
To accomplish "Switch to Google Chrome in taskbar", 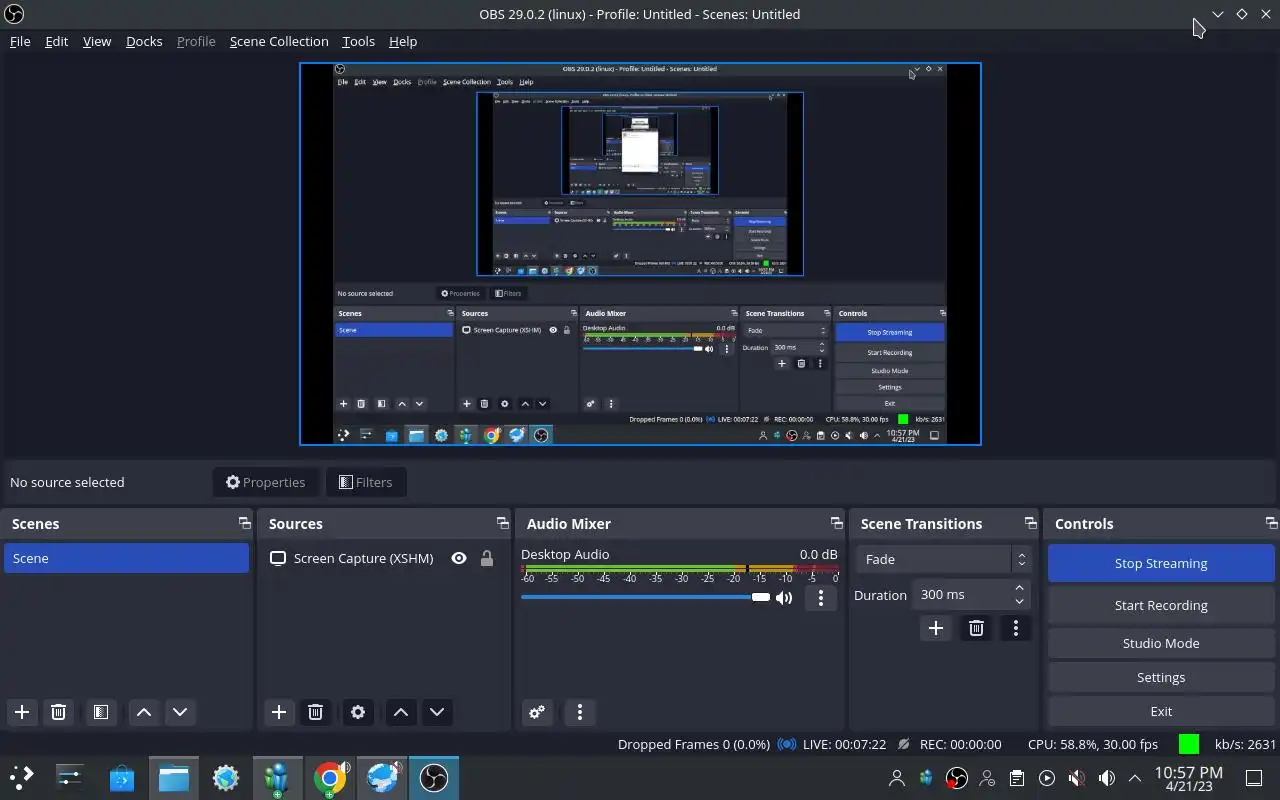I will point(330,778).
